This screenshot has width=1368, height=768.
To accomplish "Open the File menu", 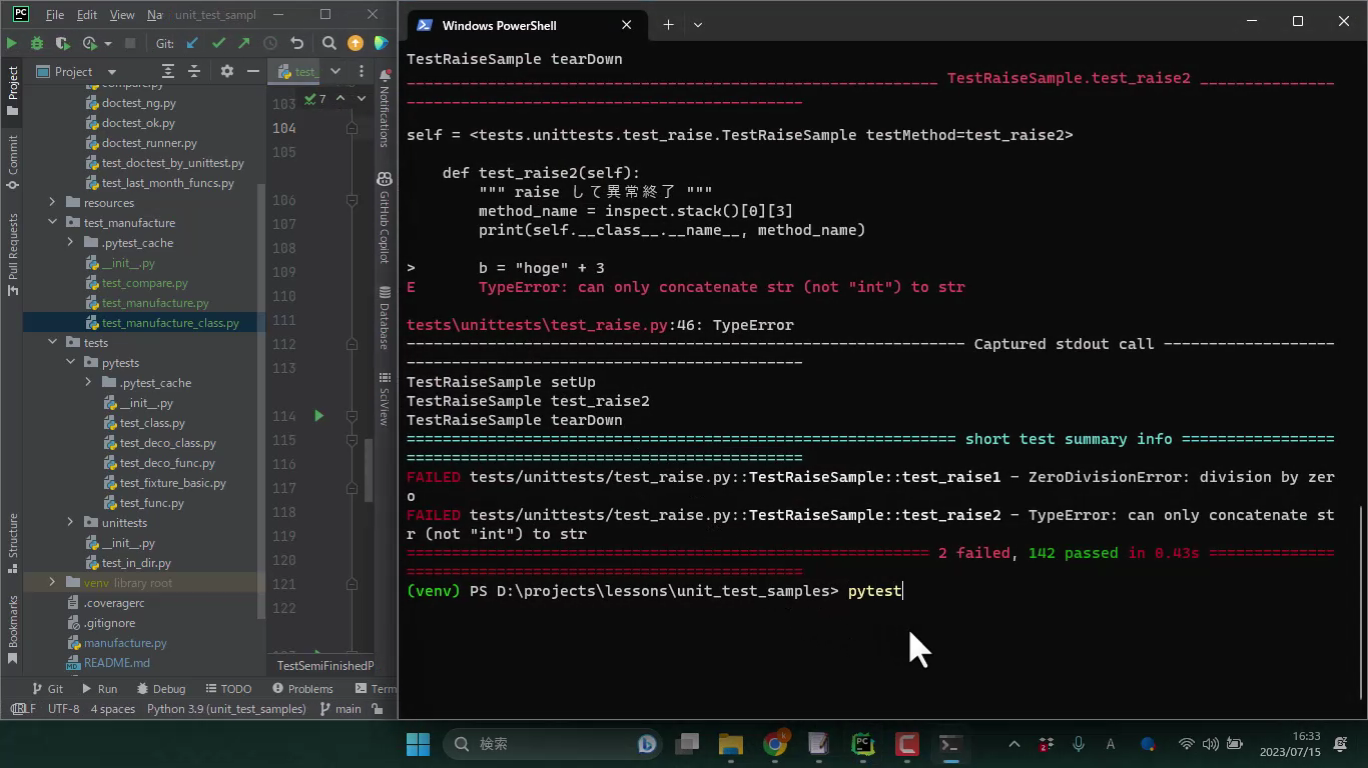I will [55, 15].
